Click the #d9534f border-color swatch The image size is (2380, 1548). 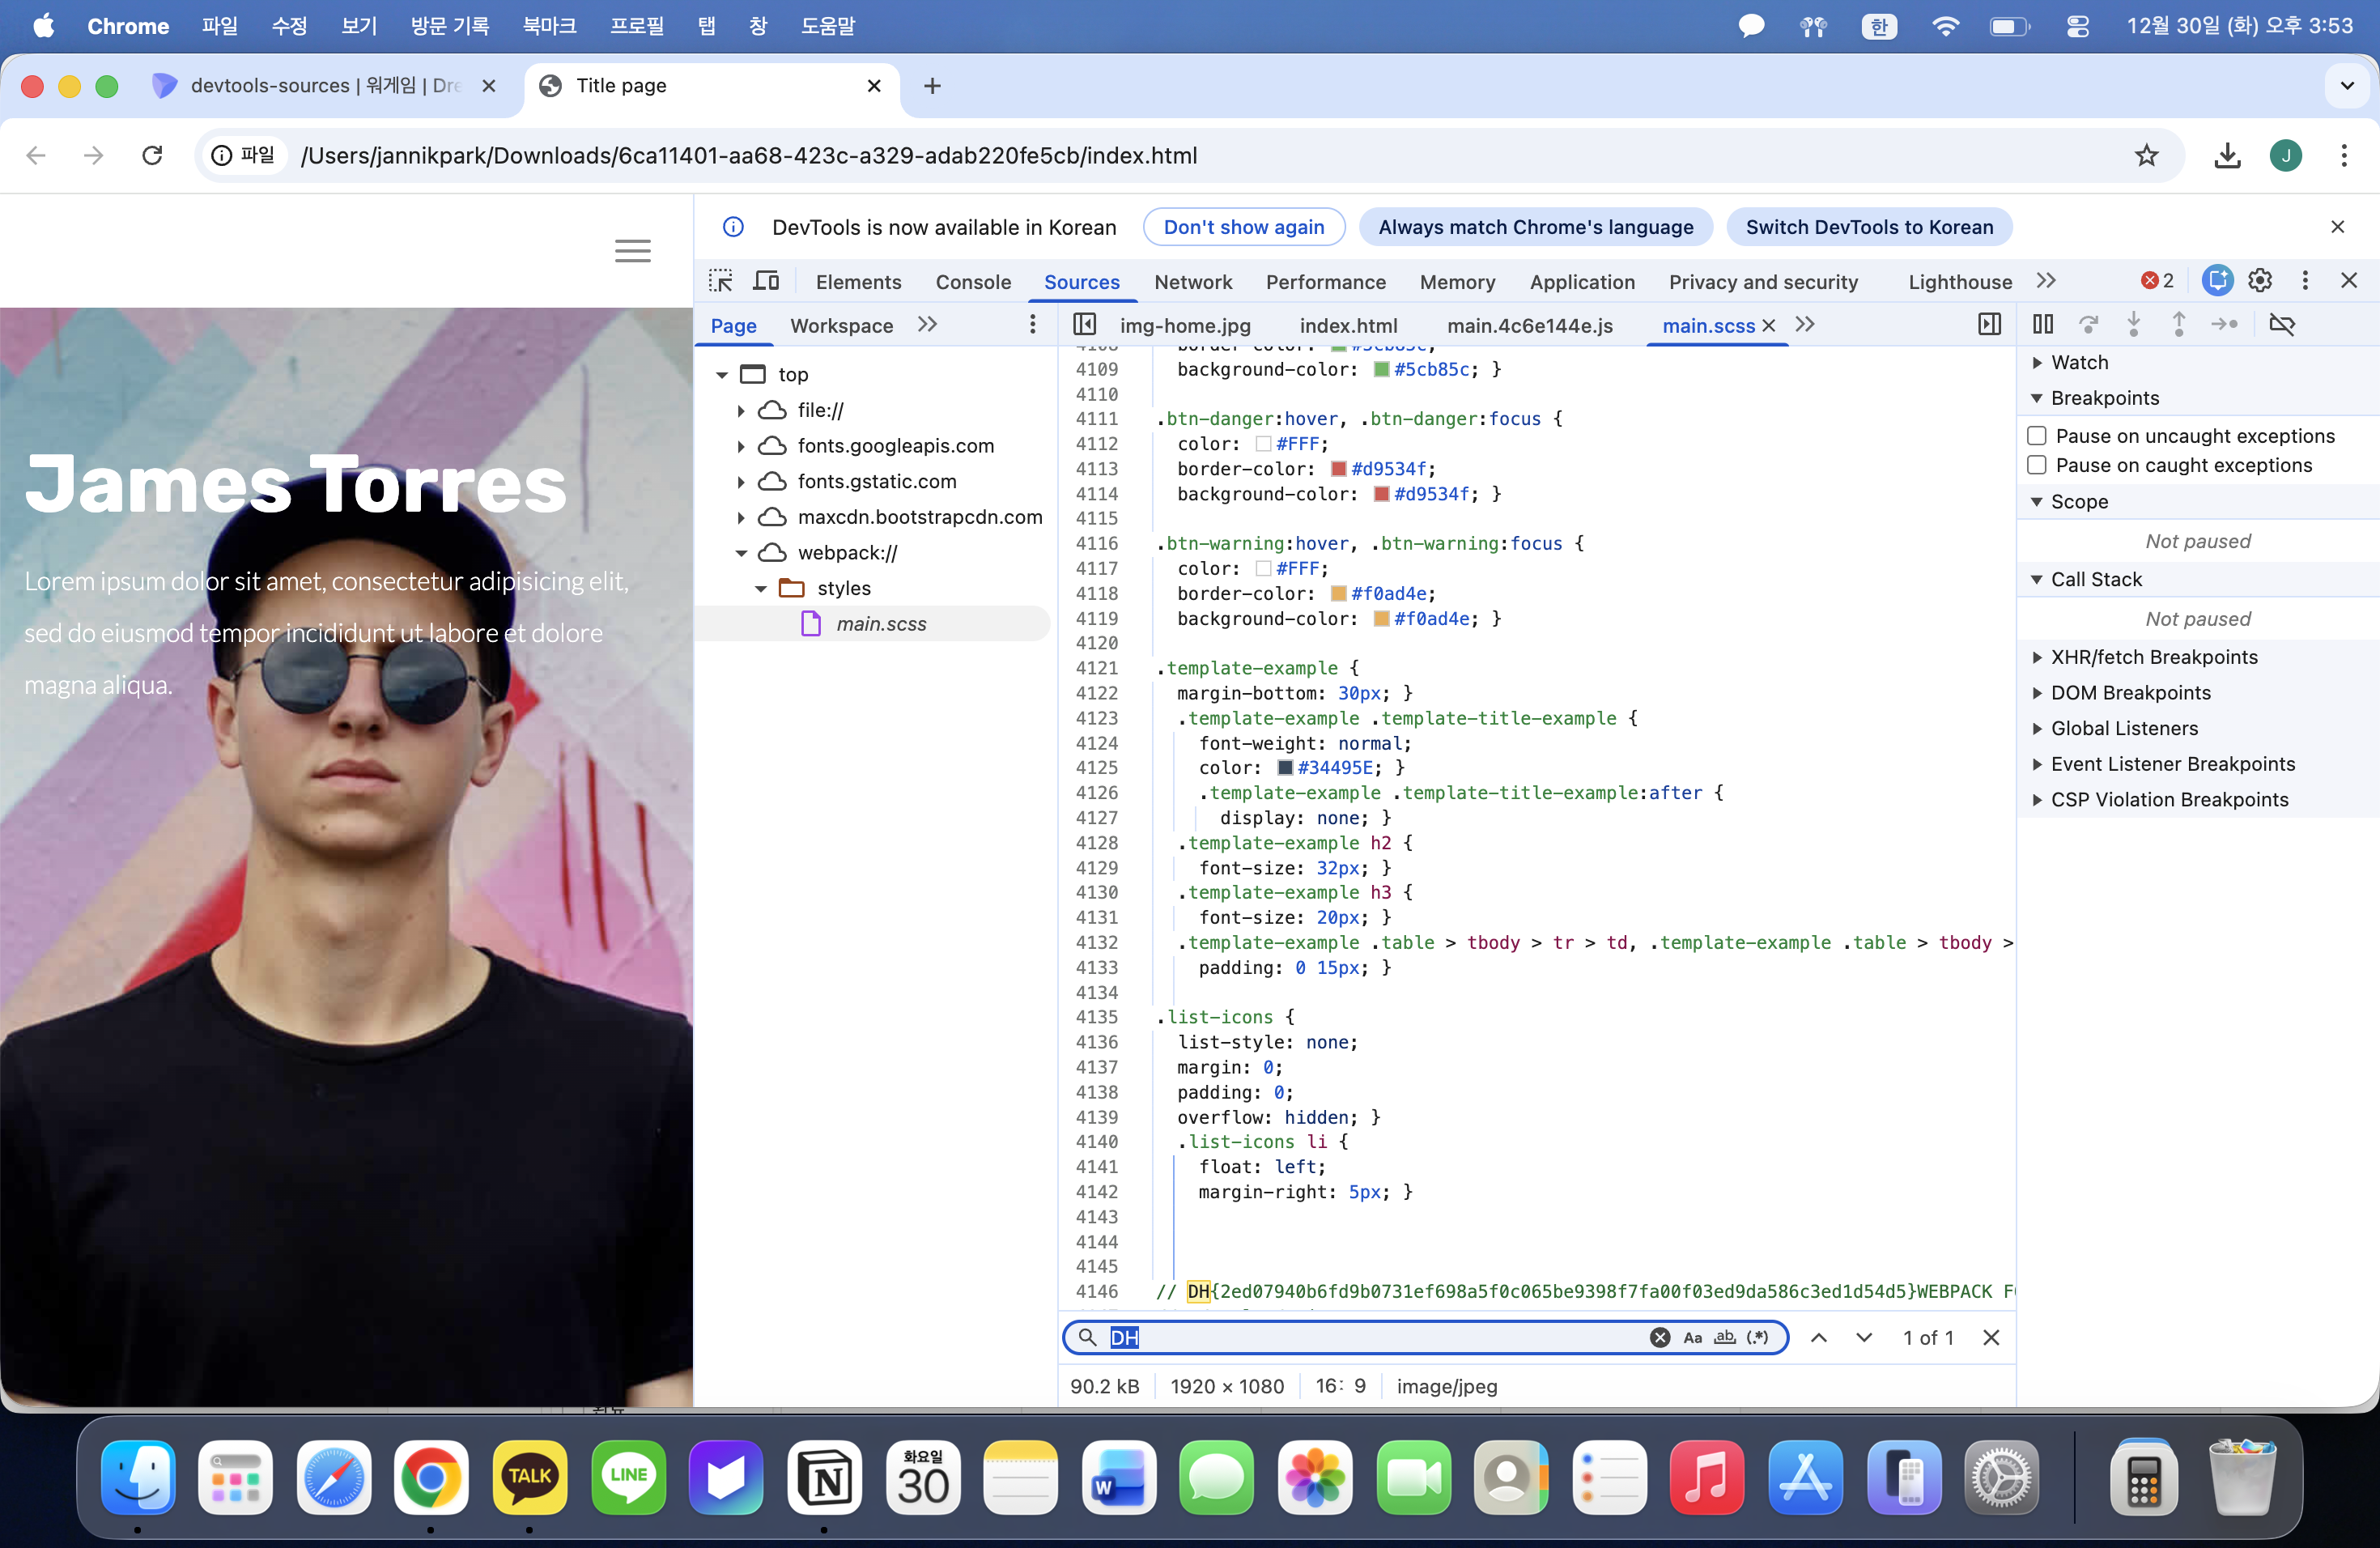point(1338,469)
